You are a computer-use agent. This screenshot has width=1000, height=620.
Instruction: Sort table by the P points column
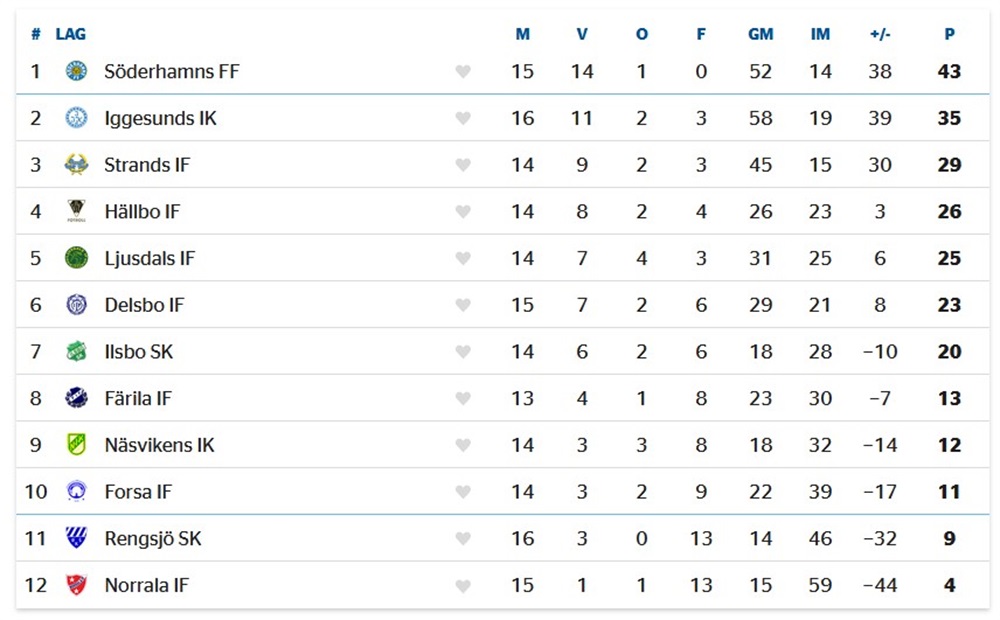click(x=950, y=34)
